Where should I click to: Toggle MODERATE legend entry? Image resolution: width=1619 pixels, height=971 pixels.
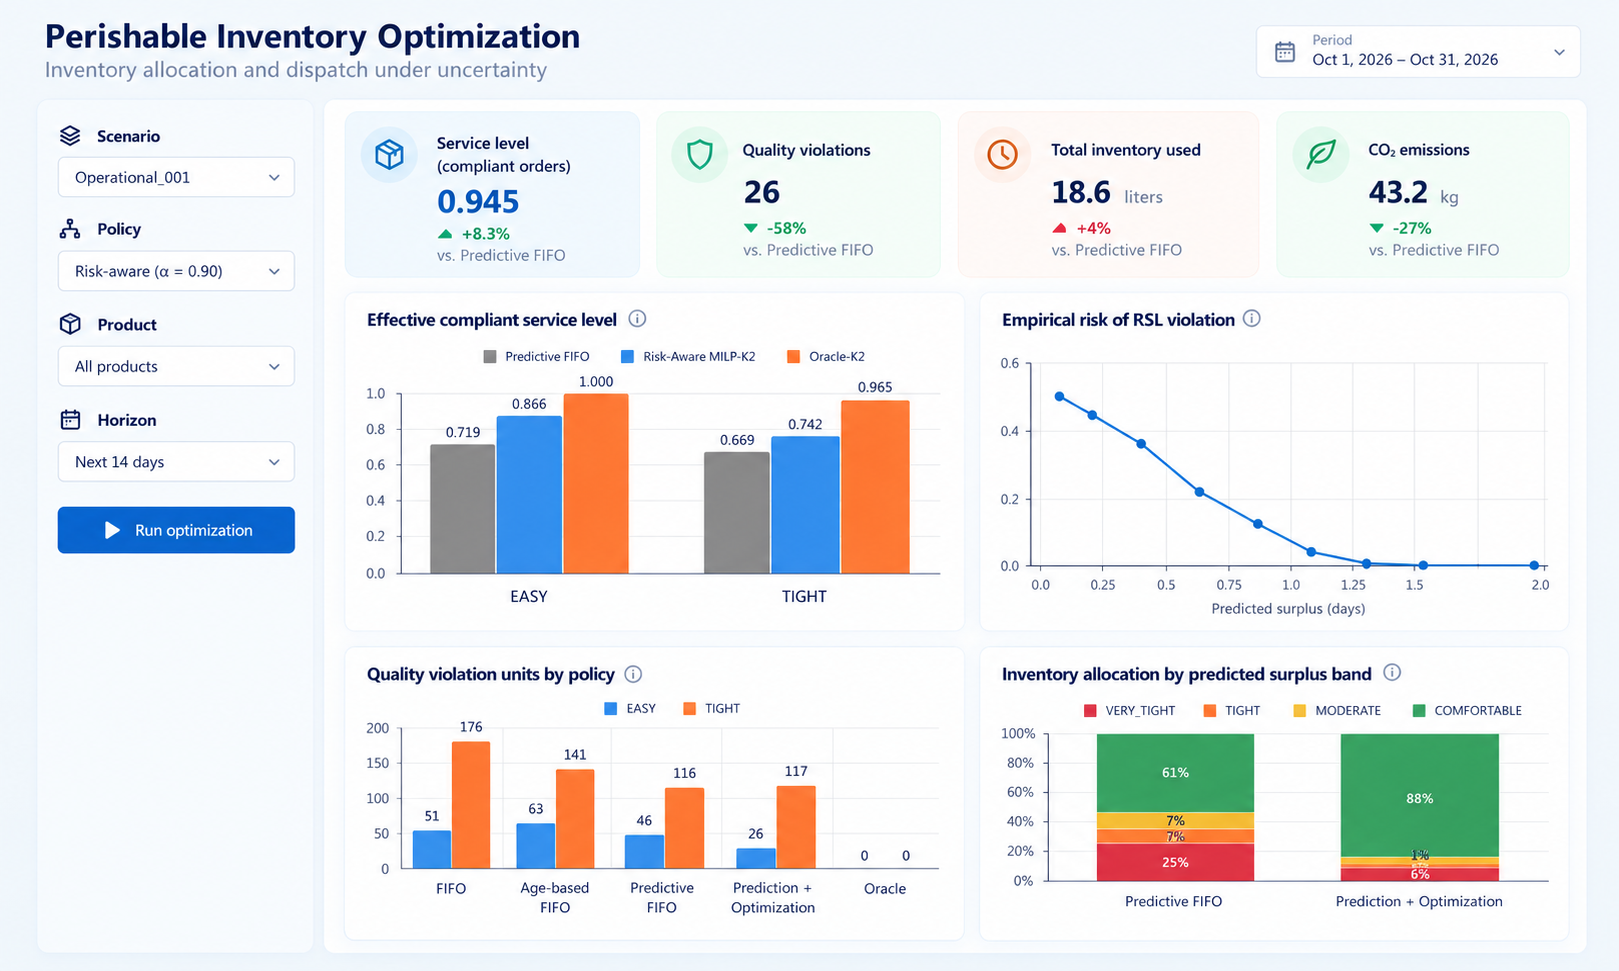(1337, 710)
